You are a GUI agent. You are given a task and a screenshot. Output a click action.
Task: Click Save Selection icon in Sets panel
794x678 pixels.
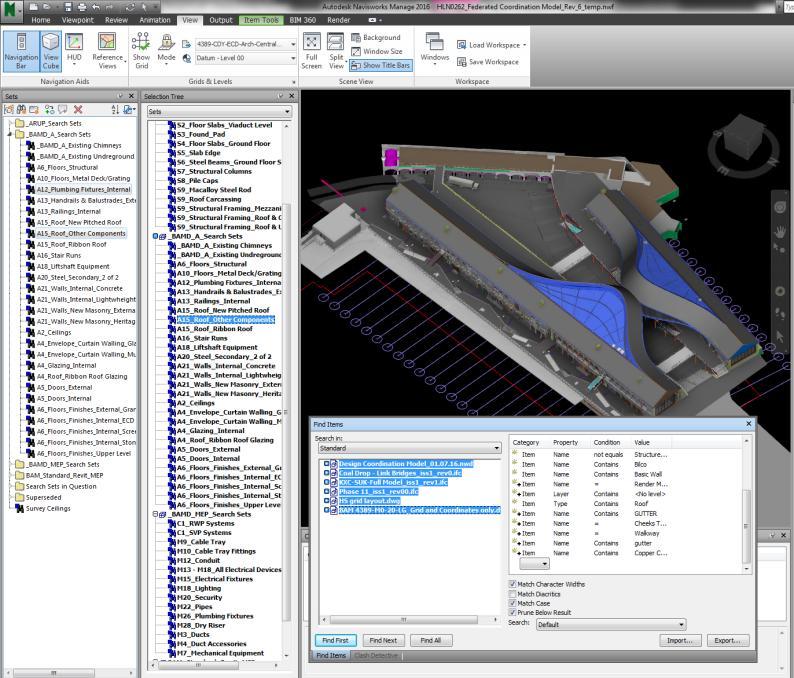tap(9, 109)
